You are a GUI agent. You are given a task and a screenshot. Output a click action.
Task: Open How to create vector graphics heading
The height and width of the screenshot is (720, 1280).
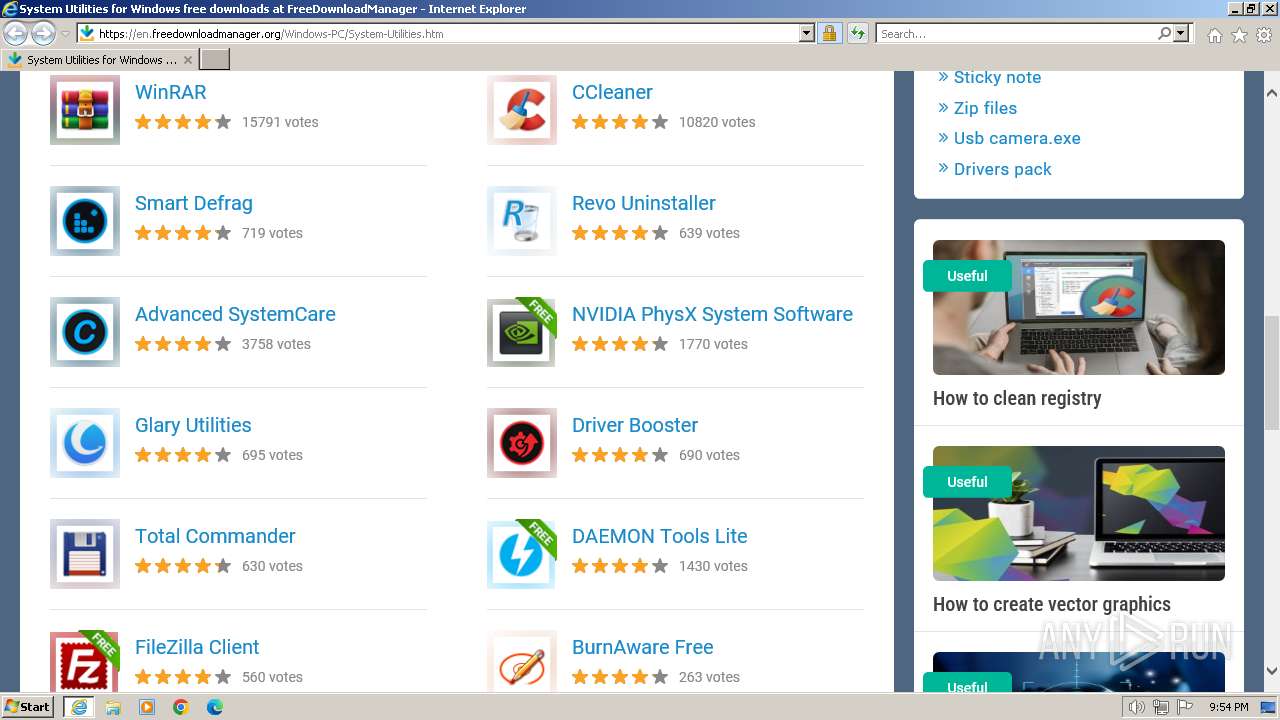1052,604
